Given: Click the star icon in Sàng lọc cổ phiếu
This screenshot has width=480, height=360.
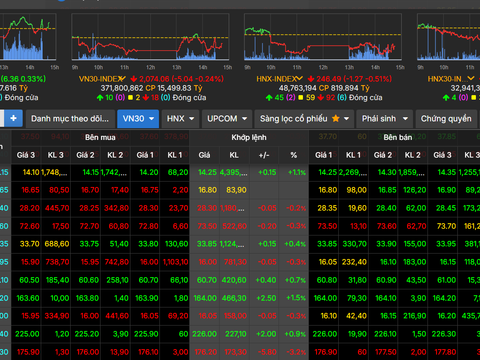Looking at the screenshot, I should (x=336, y=119).
